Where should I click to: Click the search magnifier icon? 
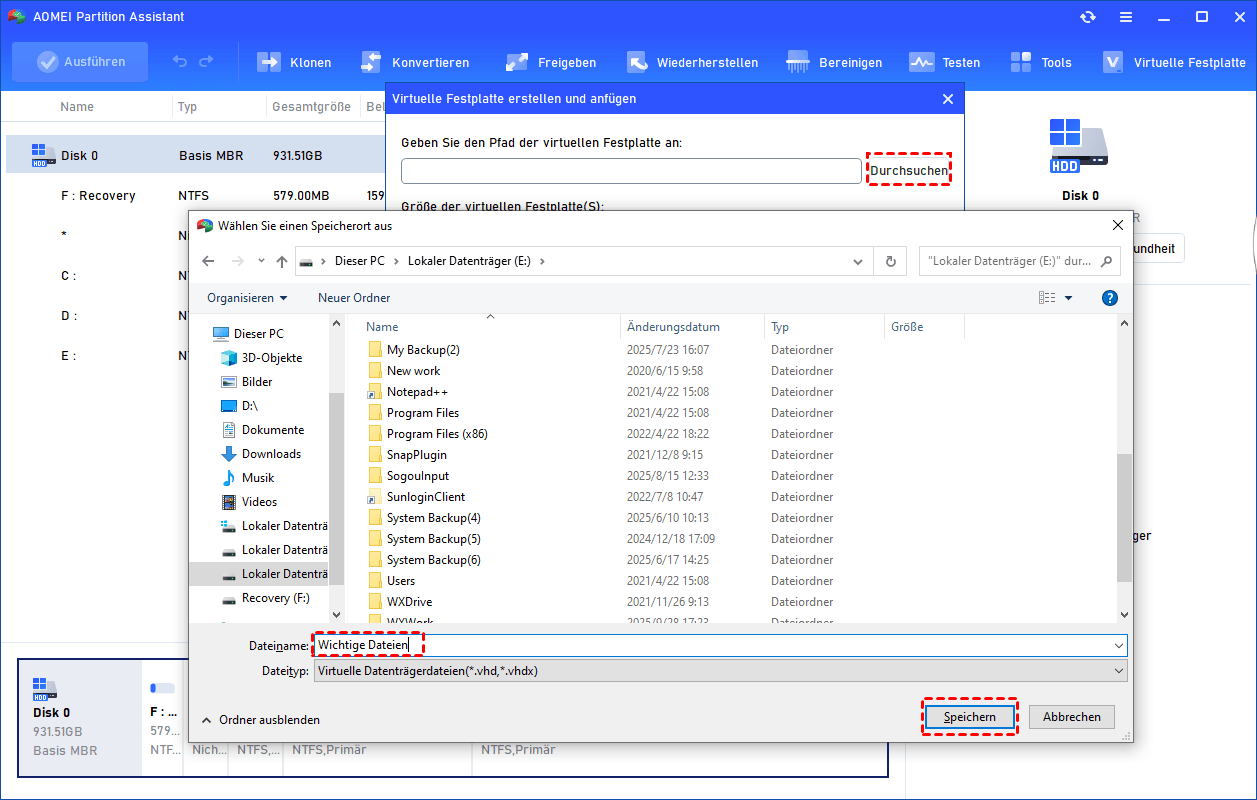tap(1106, 262)
